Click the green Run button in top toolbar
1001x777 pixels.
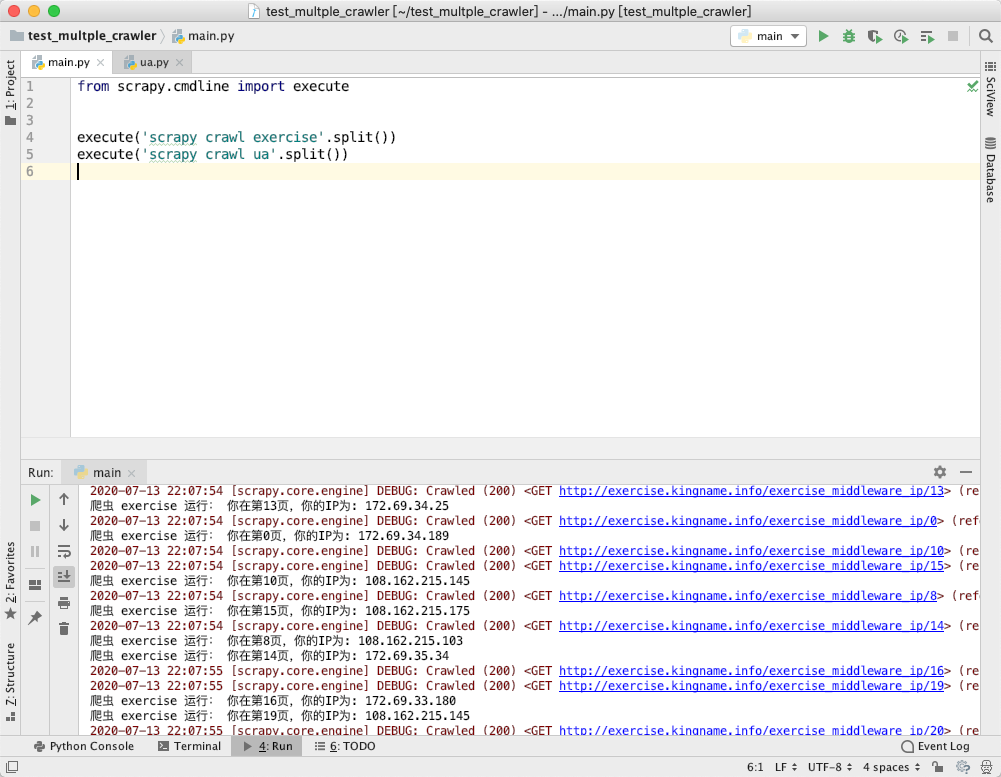click(x=823, y=36)
